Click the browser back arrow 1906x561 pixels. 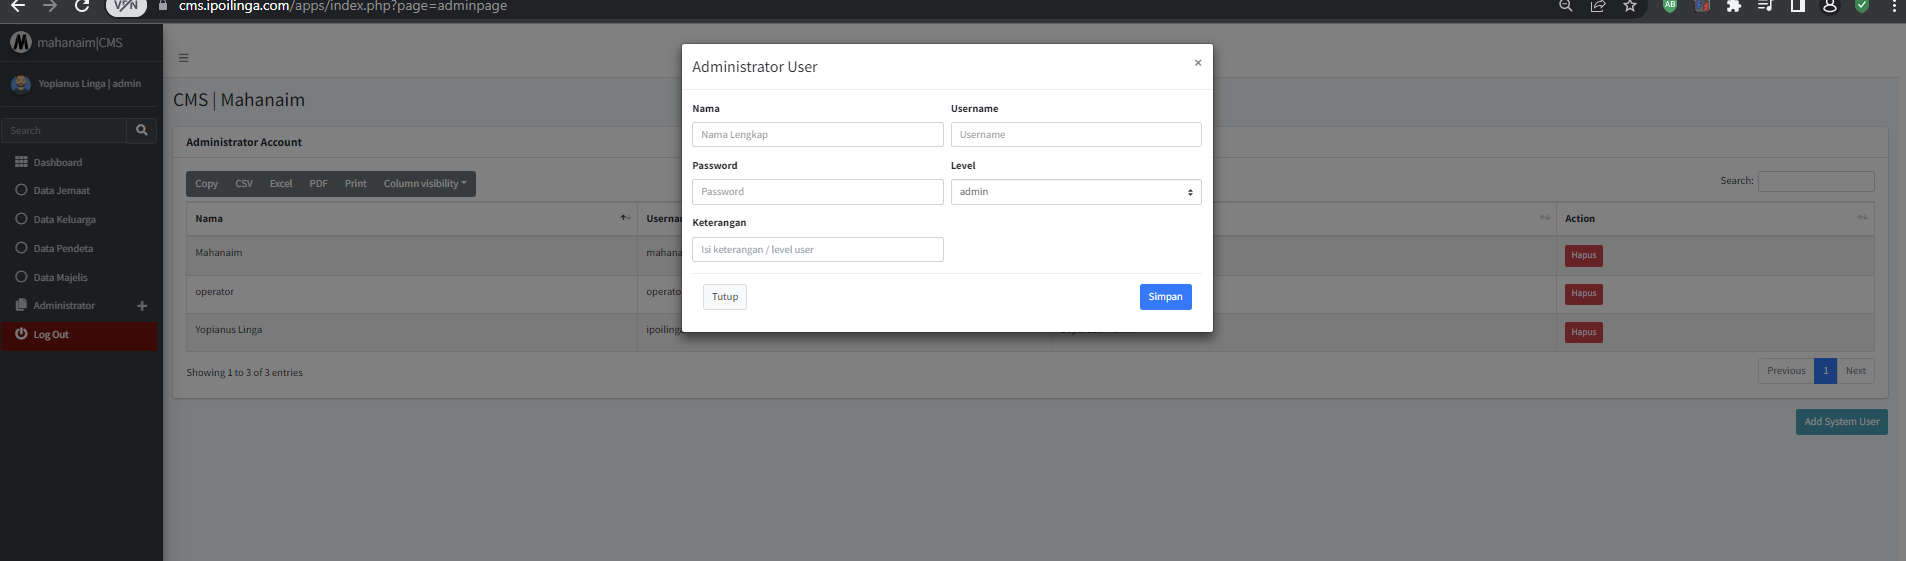(18, 6)
